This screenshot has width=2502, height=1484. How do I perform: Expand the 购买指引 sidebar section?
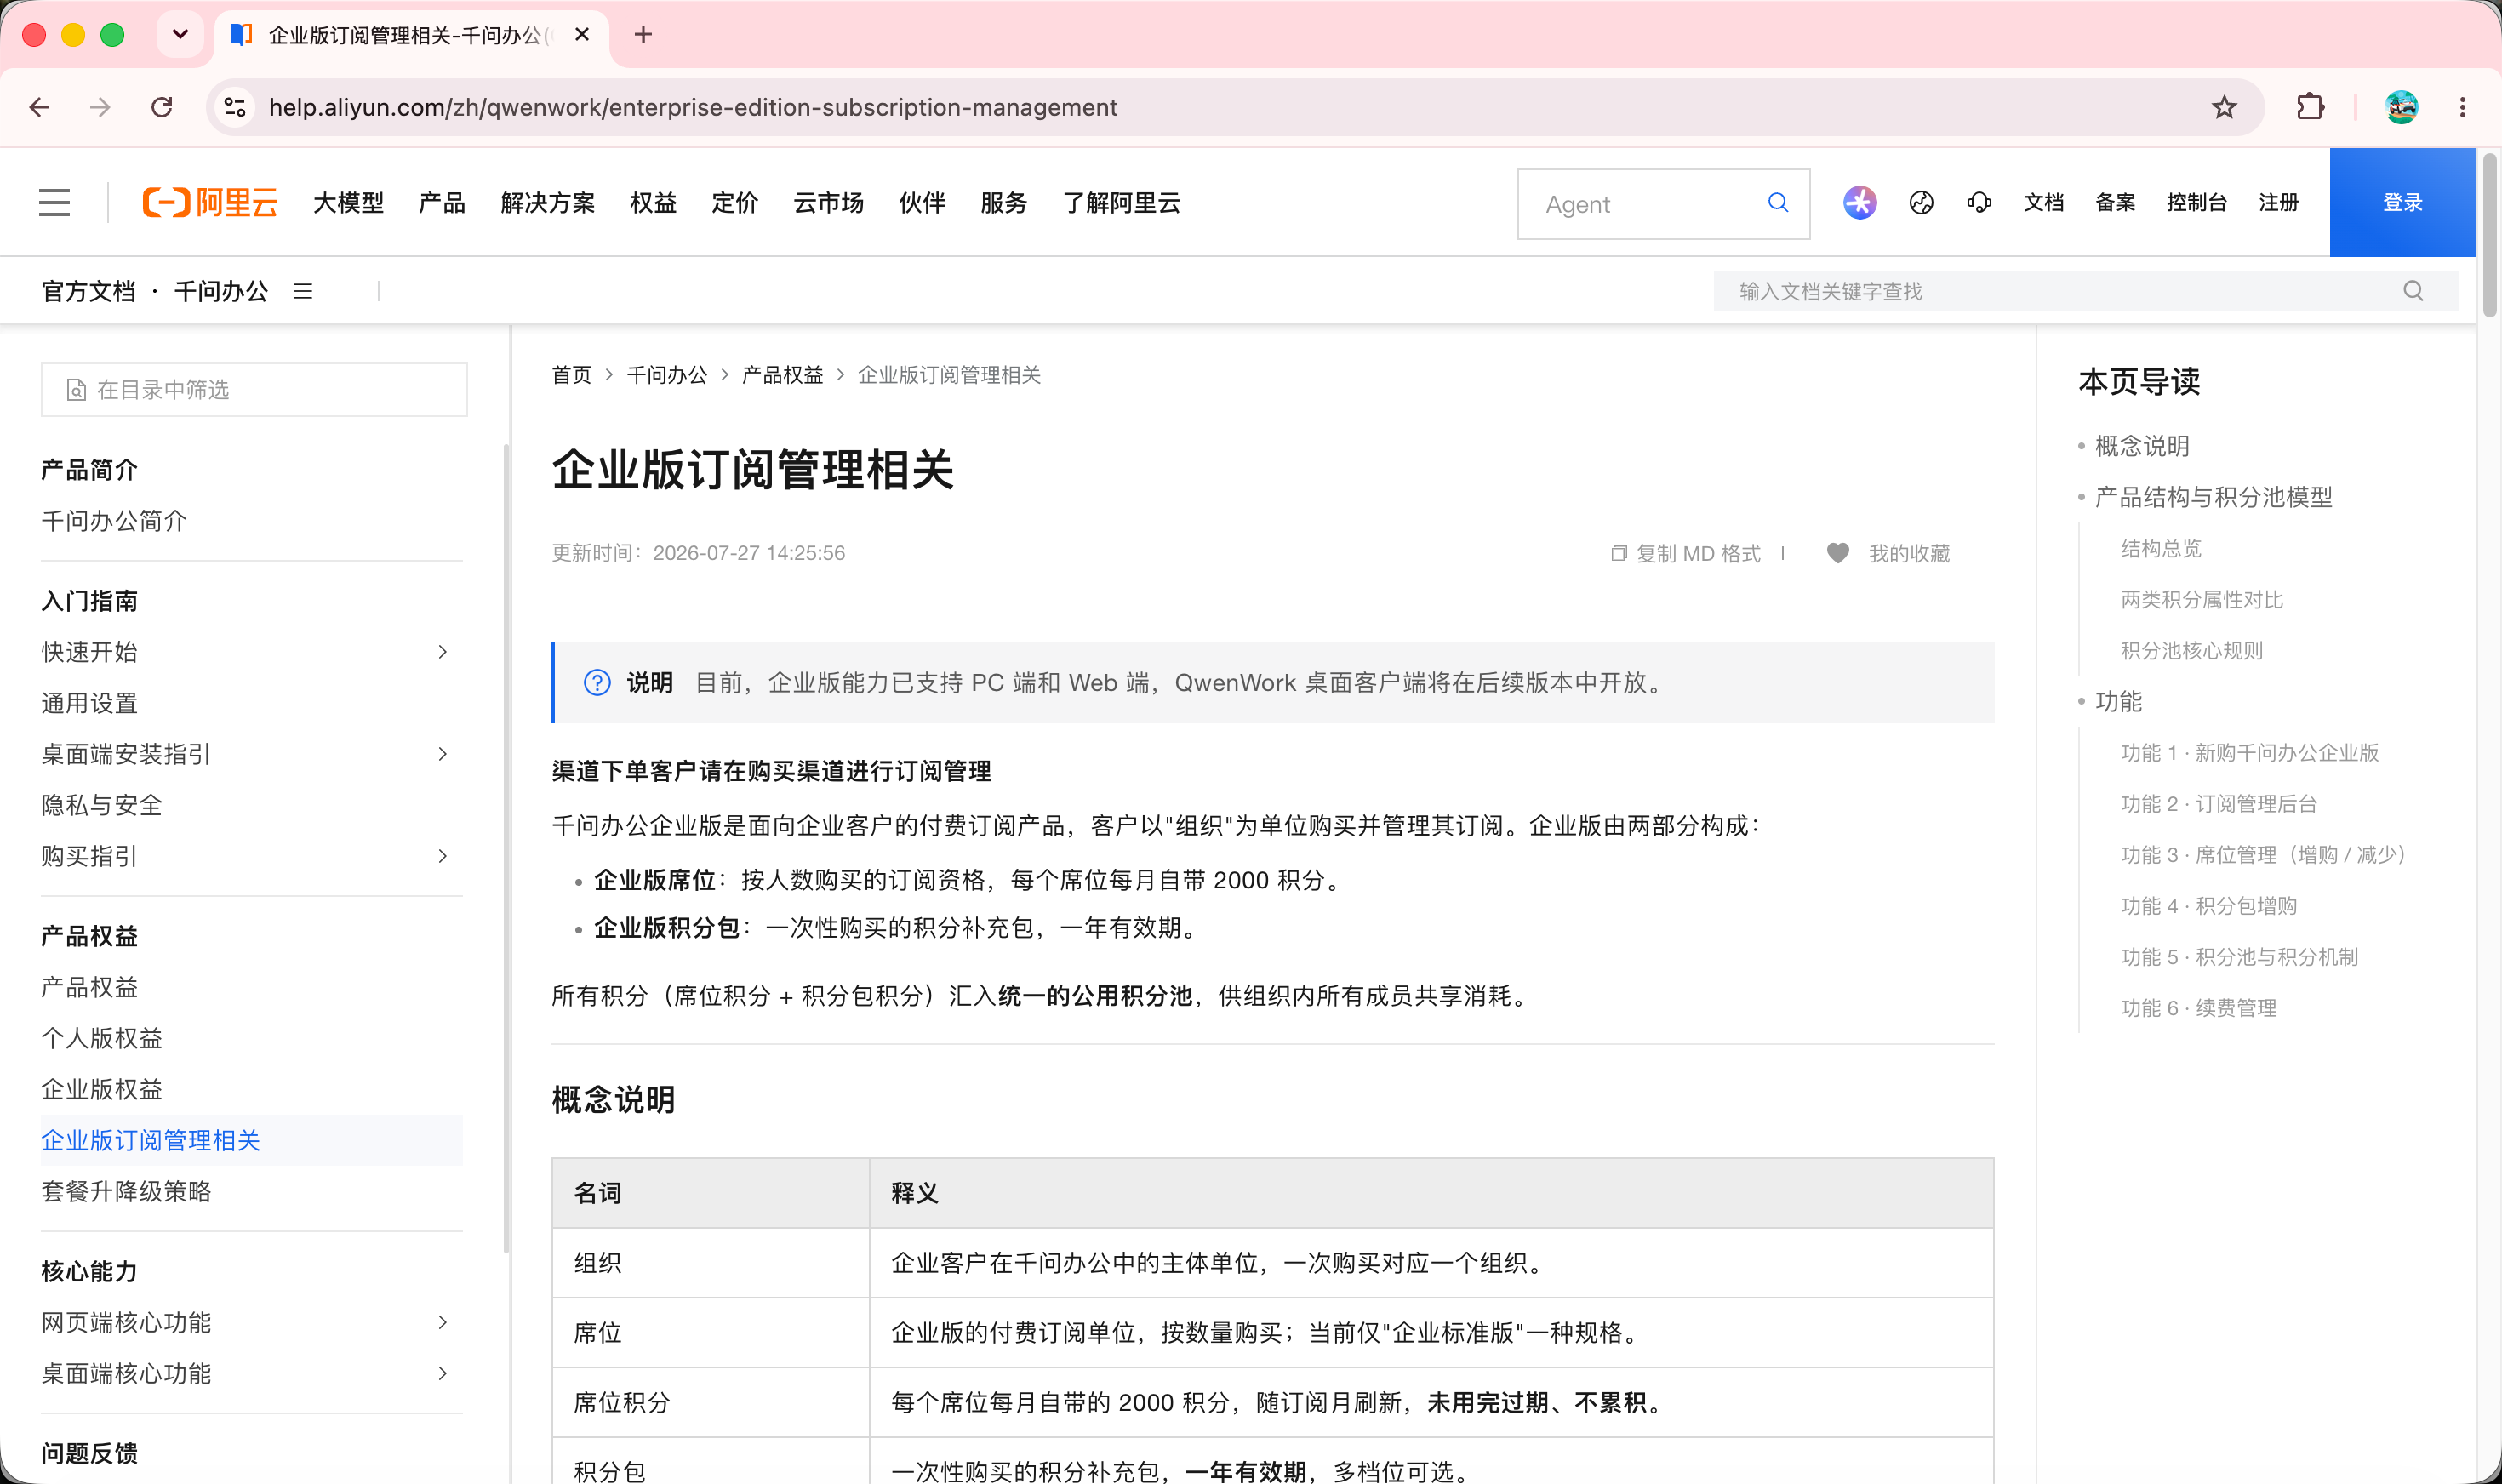click(443, 856)
